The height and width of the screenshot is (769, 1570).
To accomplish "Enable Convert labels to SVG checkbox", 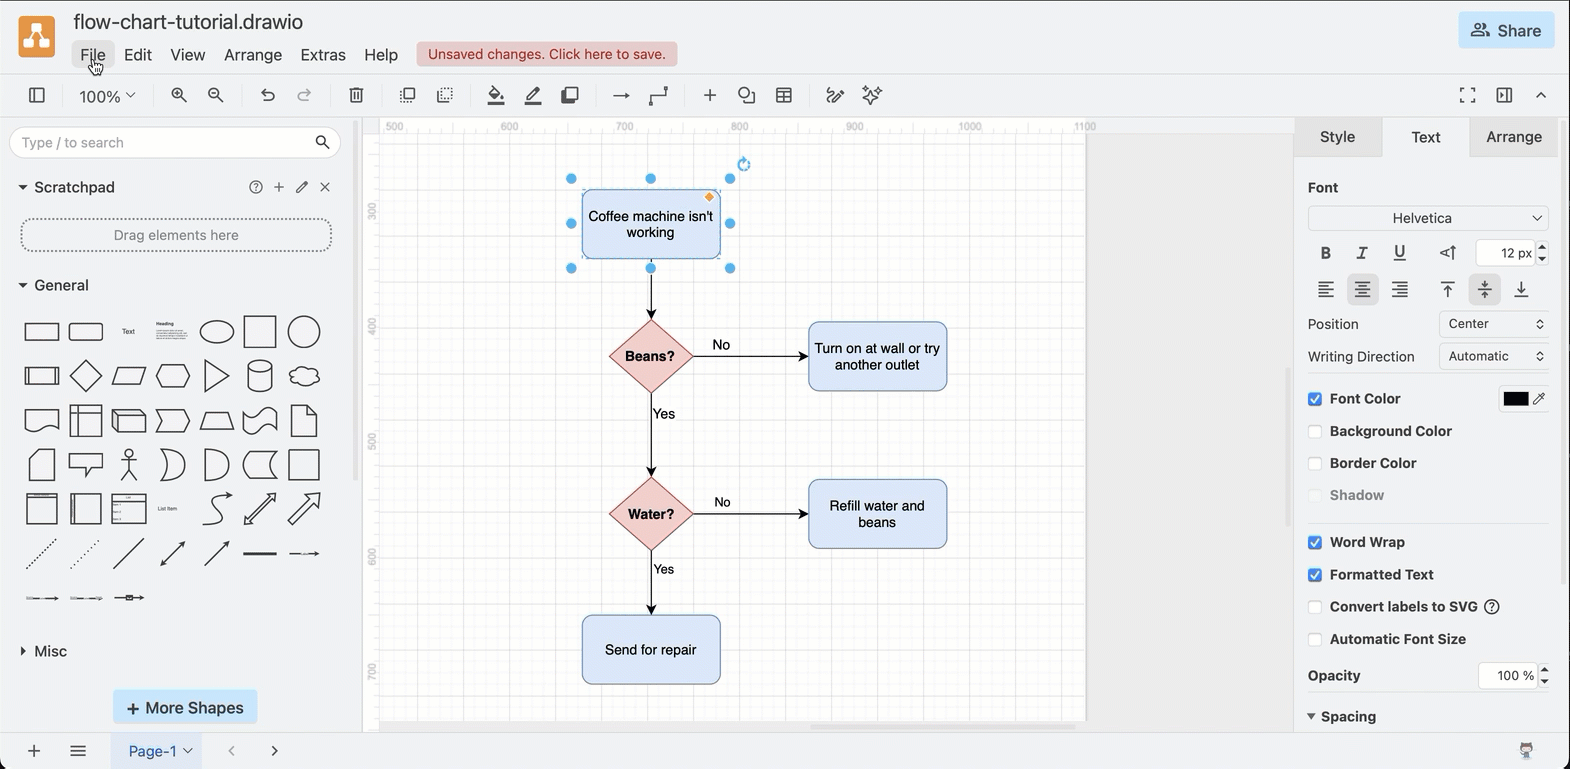I will pyautogui.click(x=1315, y=607).
